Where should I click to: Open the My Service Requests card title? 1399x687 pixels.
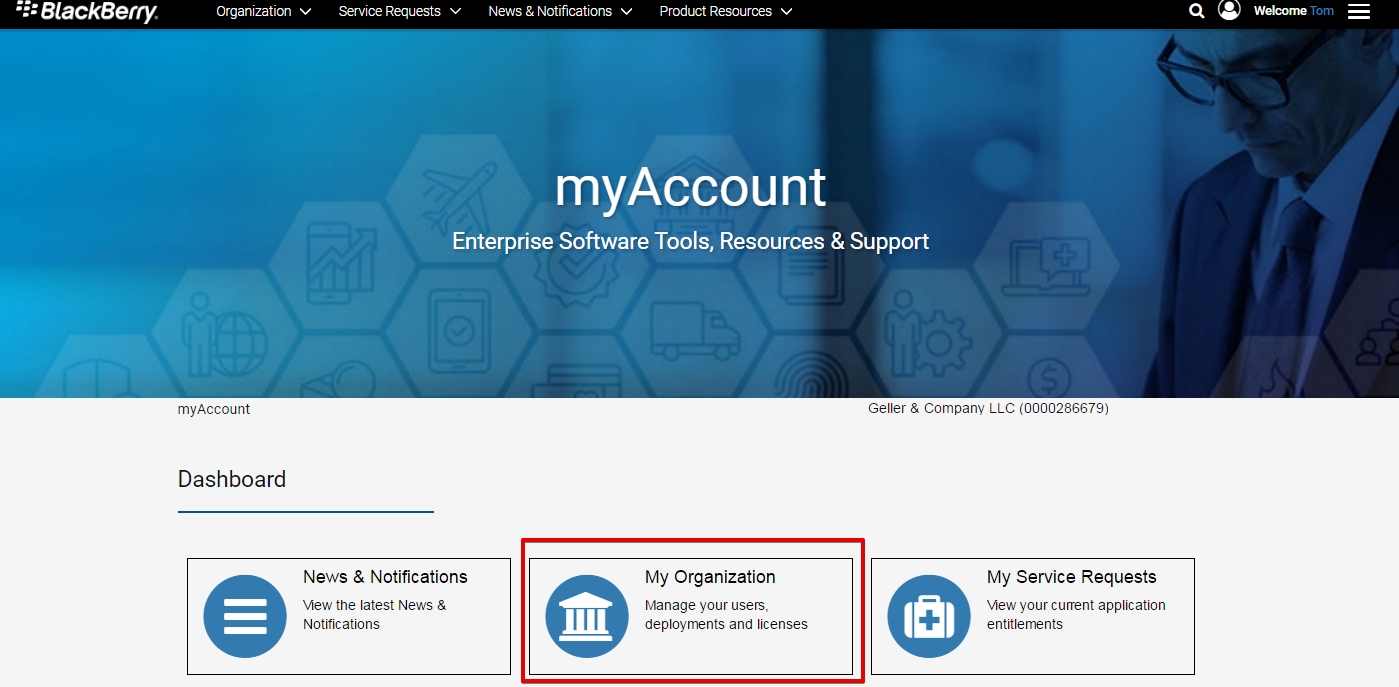point(1071,577)
